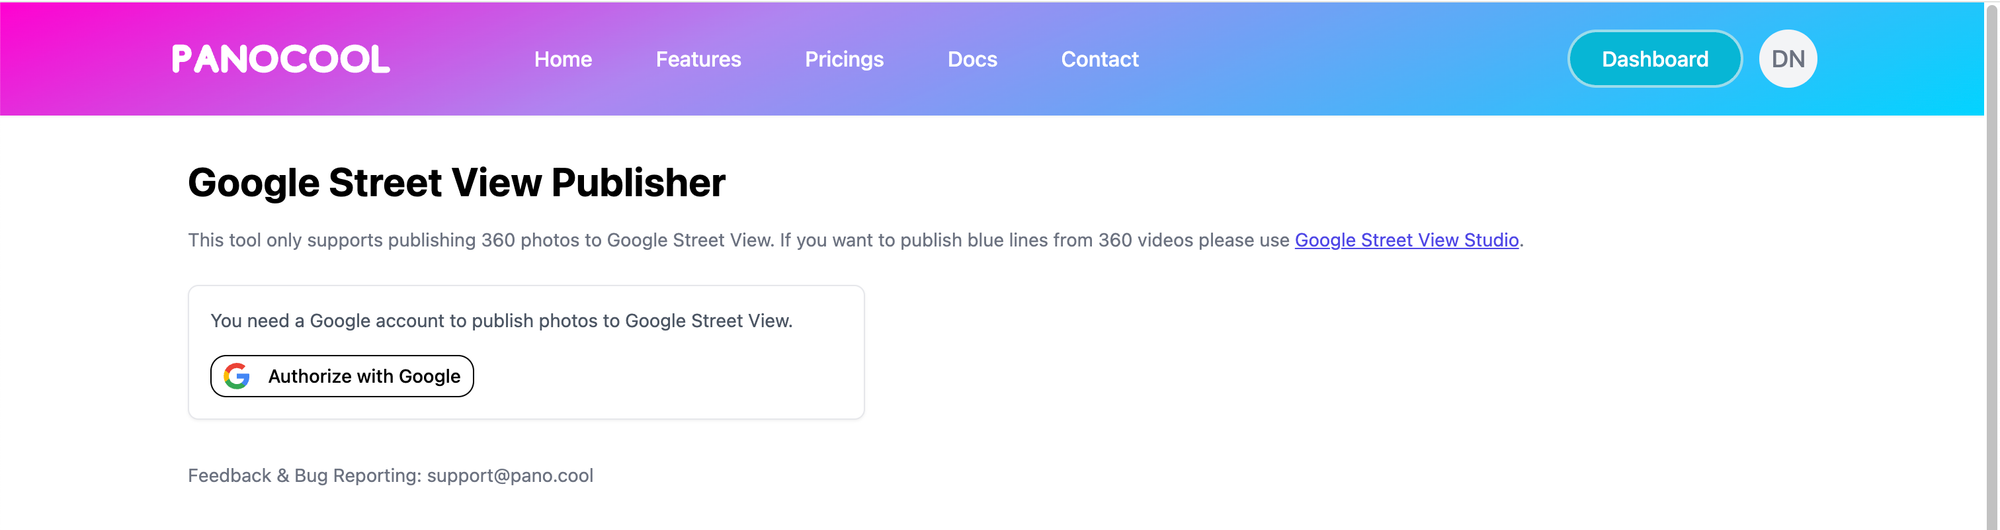Viewport: 2000px width, 530px height.
Task: Select Contact in the navigation bar
Action: (1099, 59)
